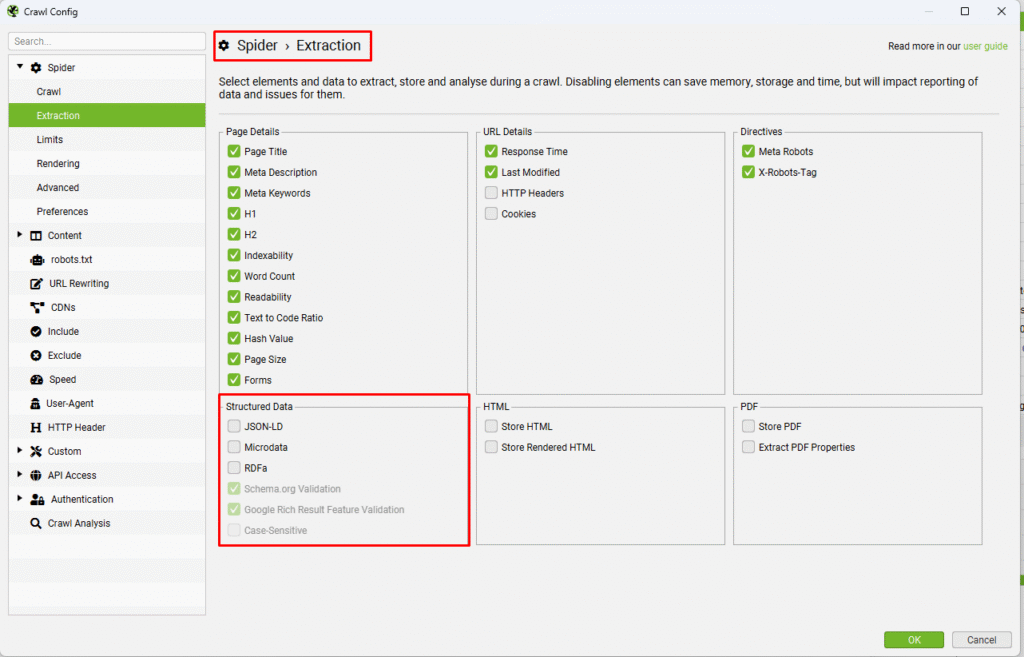Expand the Content tree section
Screen dimensions: 1024x657
pyautogui.click(x=19, y=235)
